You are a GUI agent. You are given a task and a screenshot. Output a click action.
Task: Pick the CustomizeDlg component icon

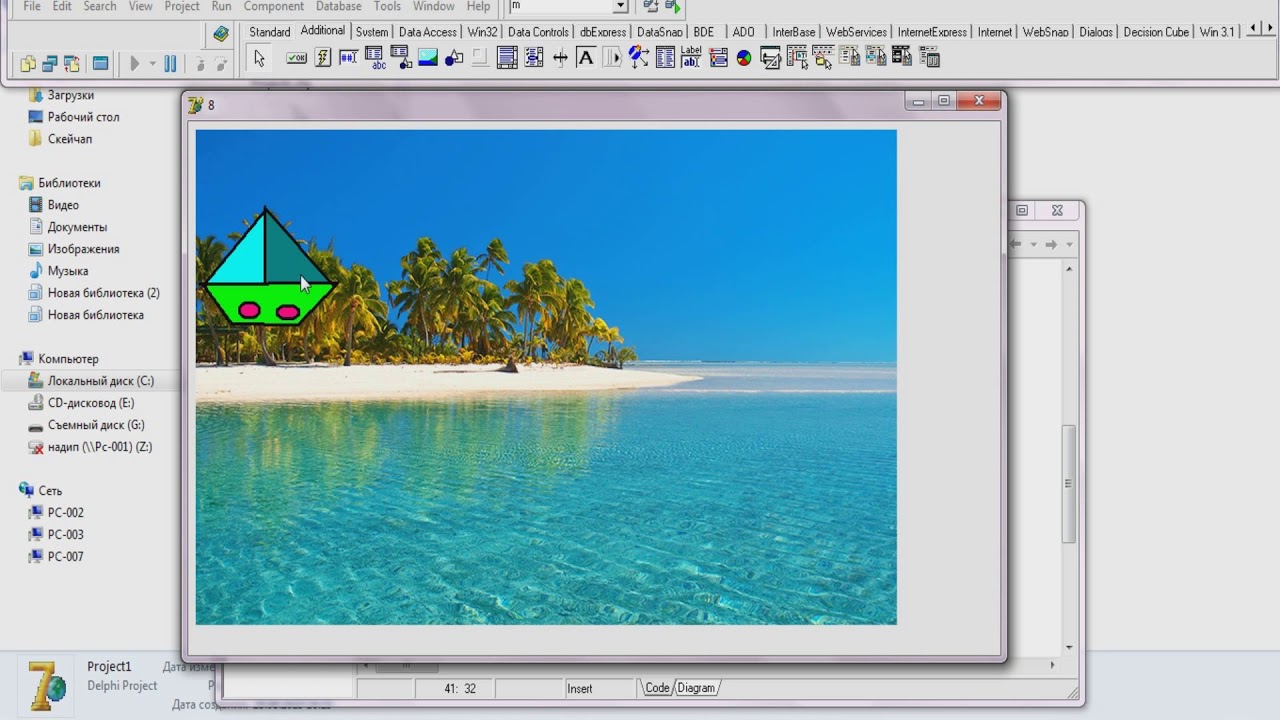929,58
